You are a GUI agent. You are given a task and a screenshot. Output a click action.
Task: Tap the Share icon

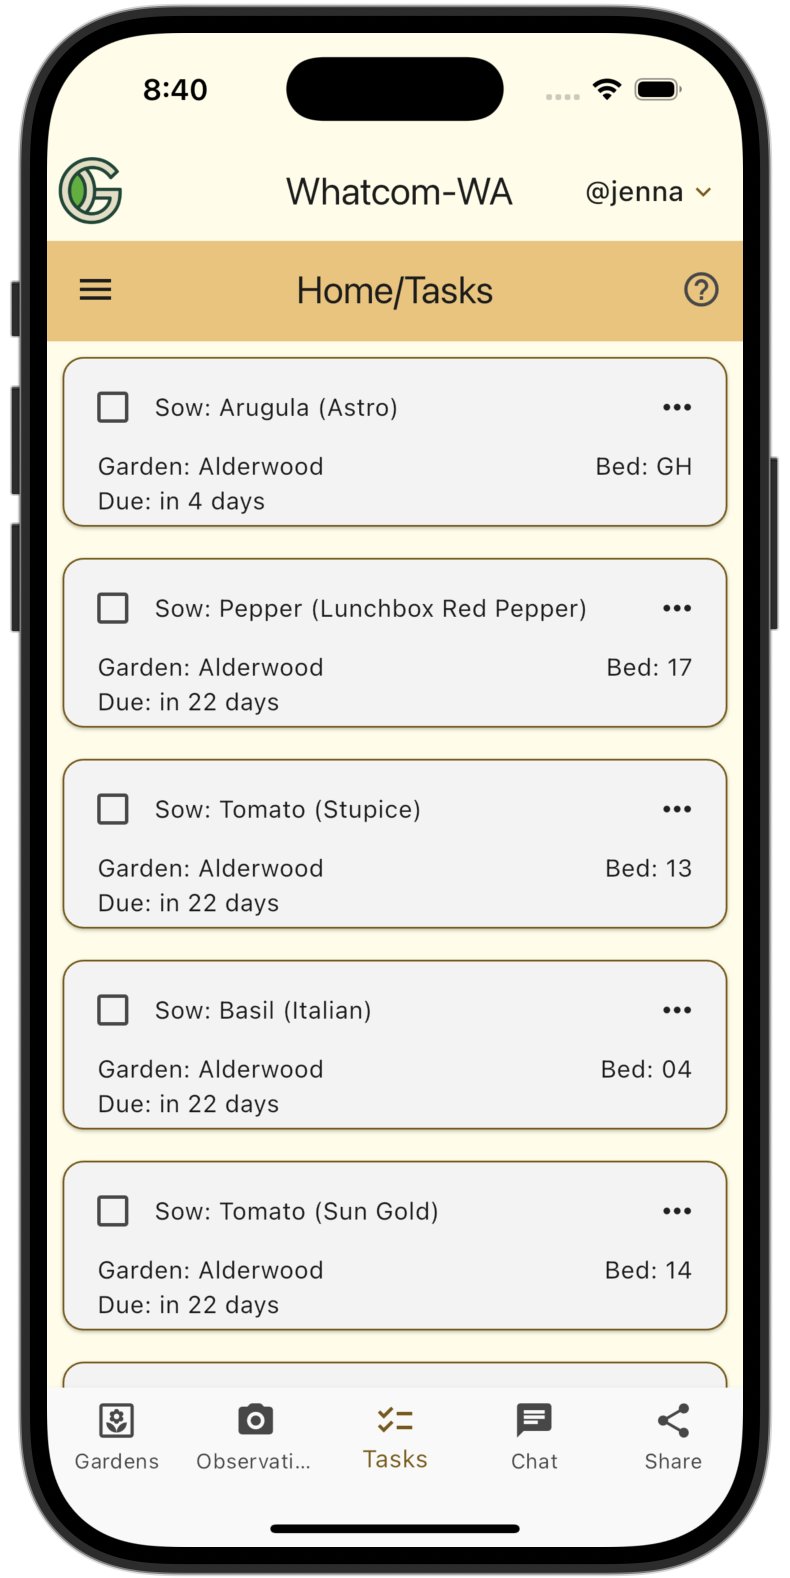[673, 1420]
